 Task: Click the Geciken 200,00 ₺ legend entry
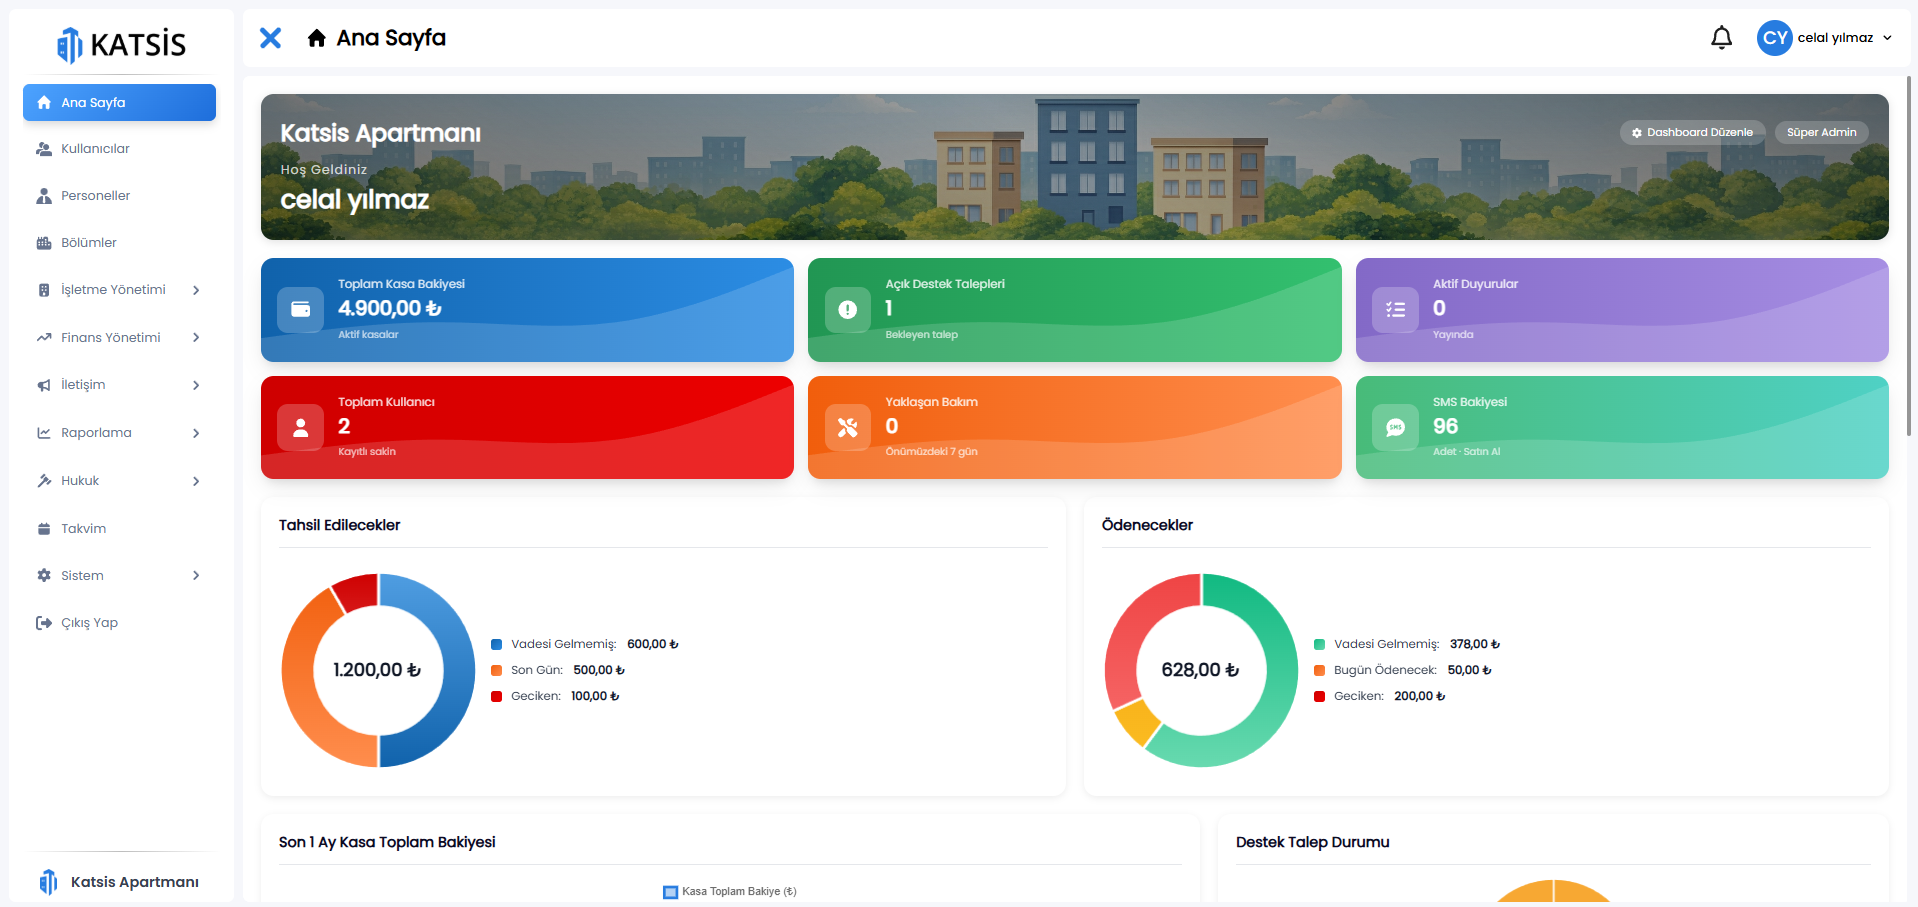pyautogui.click(x=1379, y=697)
